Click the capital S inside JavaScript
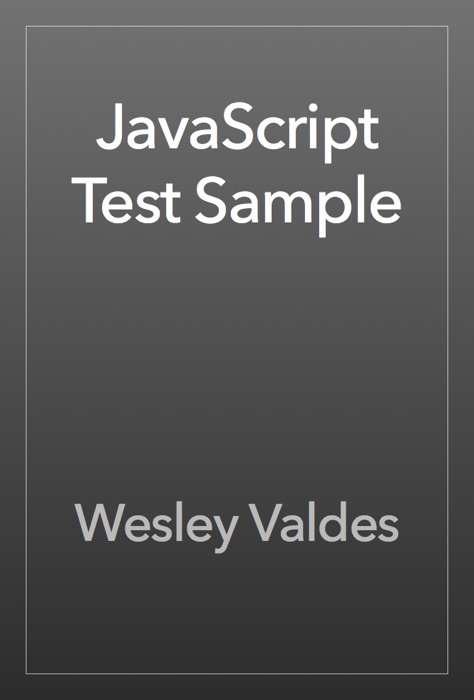The height and width of the screenshot is (700, 474). coord(241,127)
